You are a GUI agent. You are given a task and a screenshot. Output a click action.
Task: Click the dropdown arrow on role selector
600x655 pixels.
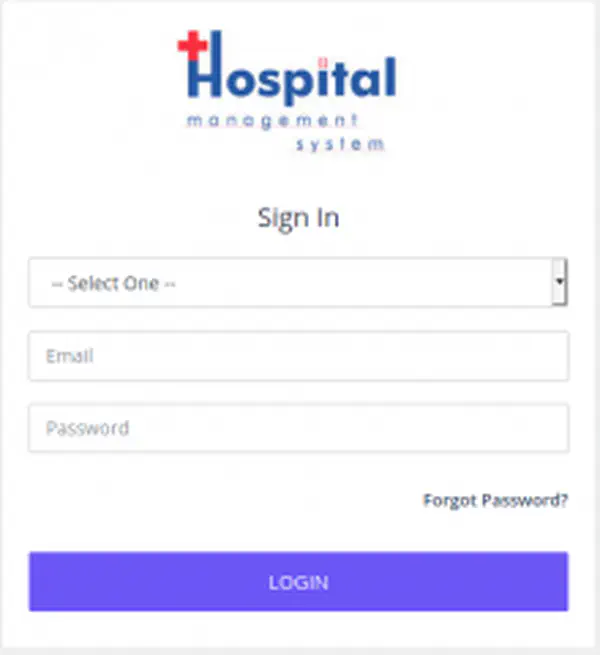point(559,282)
